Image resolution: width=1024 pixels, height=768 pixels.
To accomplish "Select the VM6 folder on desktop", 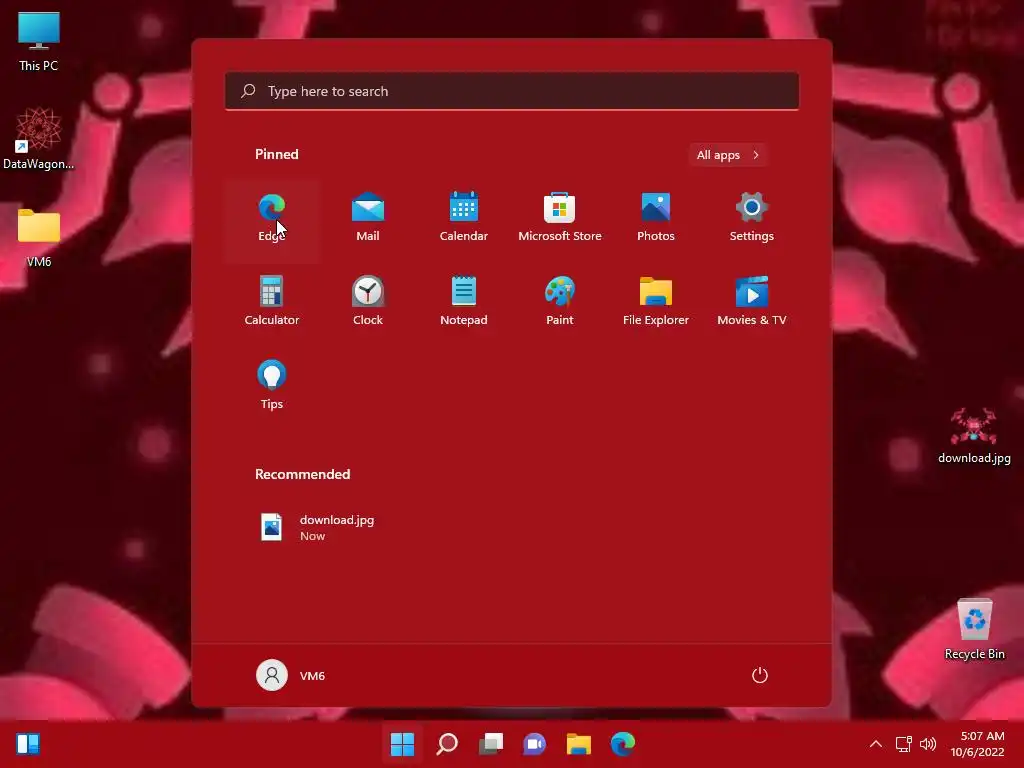I will pos(39,238).
